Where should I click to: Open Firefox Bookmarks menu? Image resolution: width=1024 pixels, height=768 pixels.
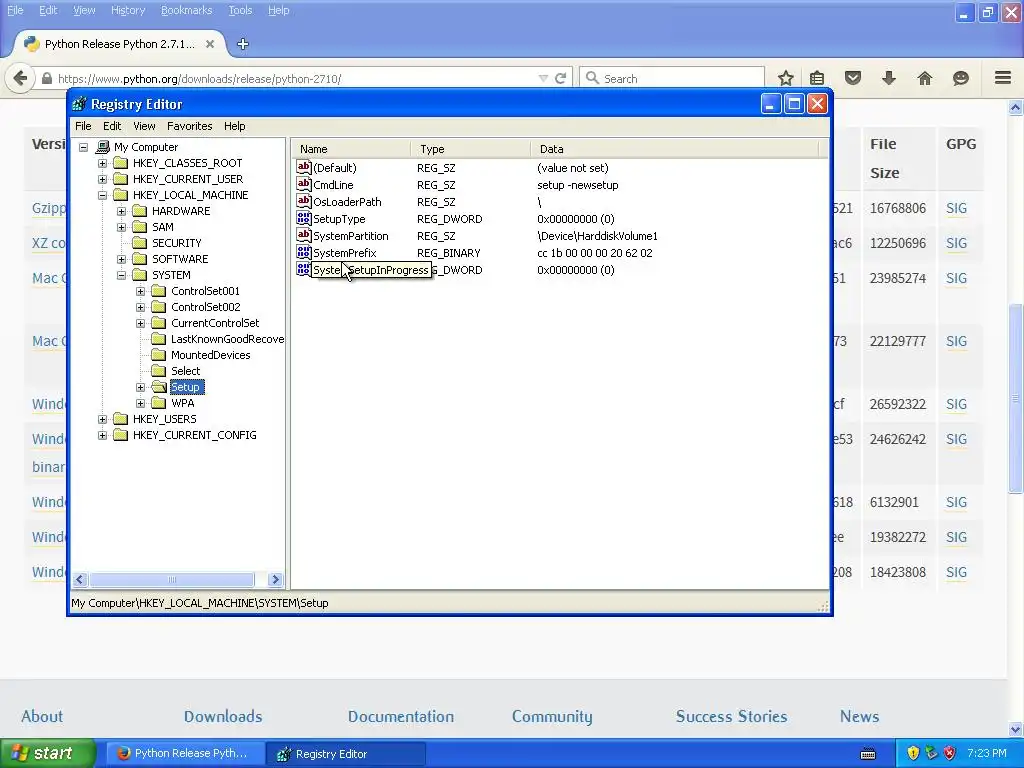(186, 10)
